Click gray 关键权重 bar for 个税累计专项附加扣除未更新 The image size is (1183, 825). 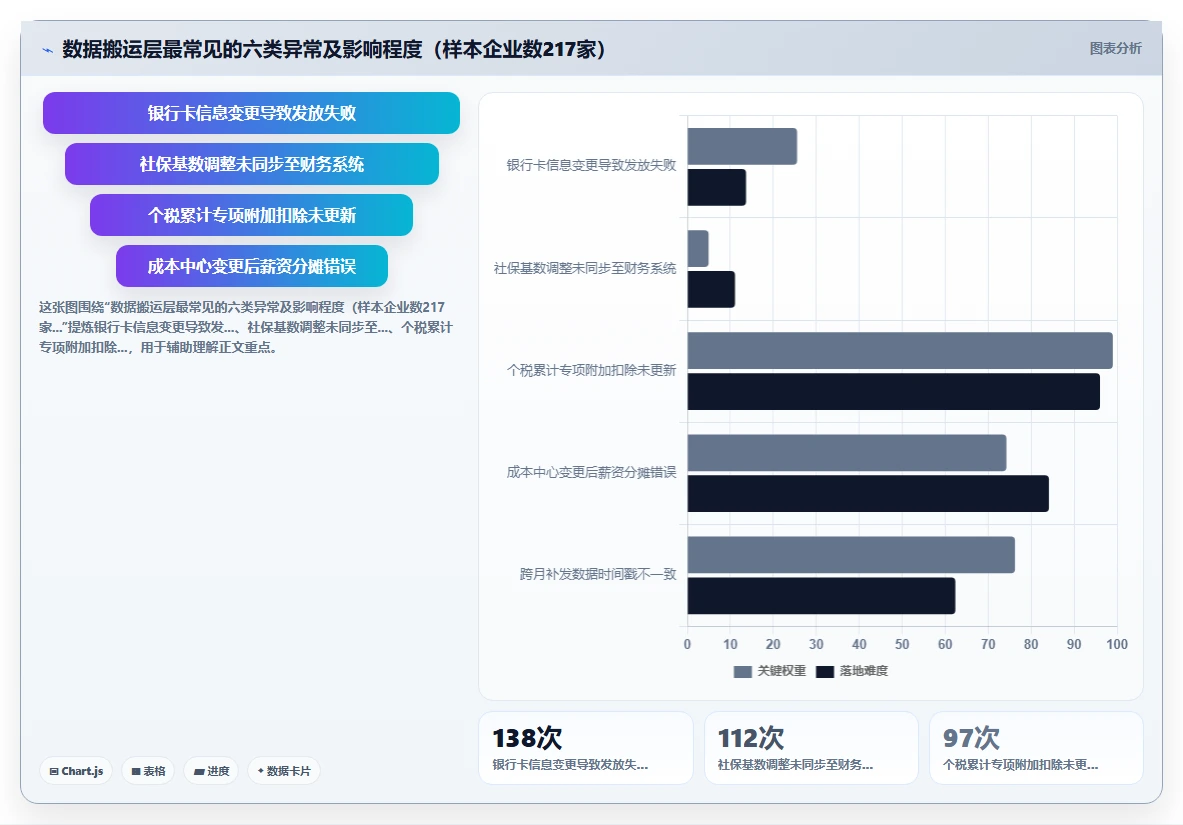(x=900, y=350)
